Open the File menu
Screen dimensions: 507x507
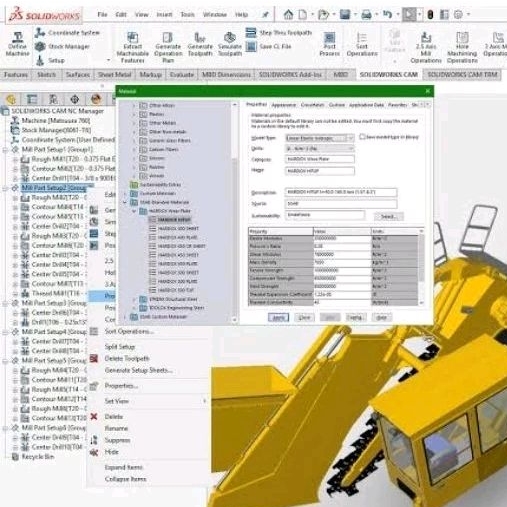point(102,14)
